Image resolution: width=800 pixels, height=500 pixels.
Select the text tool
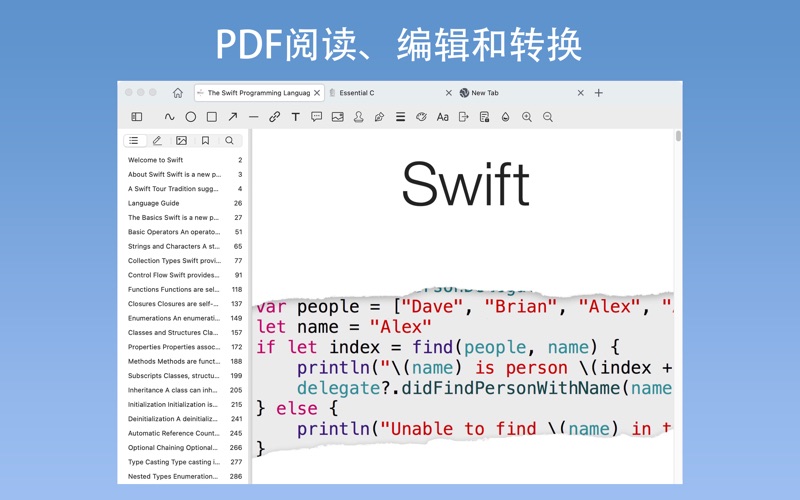point(295,117)
